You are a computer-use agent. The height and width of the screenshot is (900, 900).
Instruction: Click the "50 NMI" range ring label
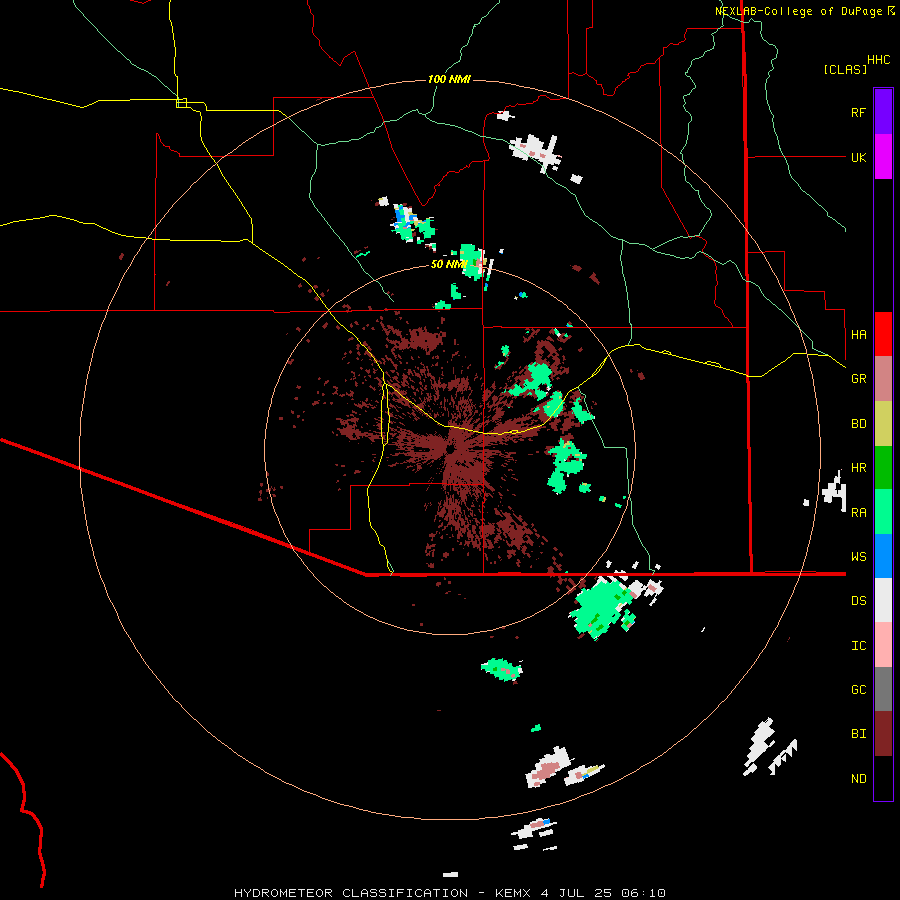click(x=449, y=264)
